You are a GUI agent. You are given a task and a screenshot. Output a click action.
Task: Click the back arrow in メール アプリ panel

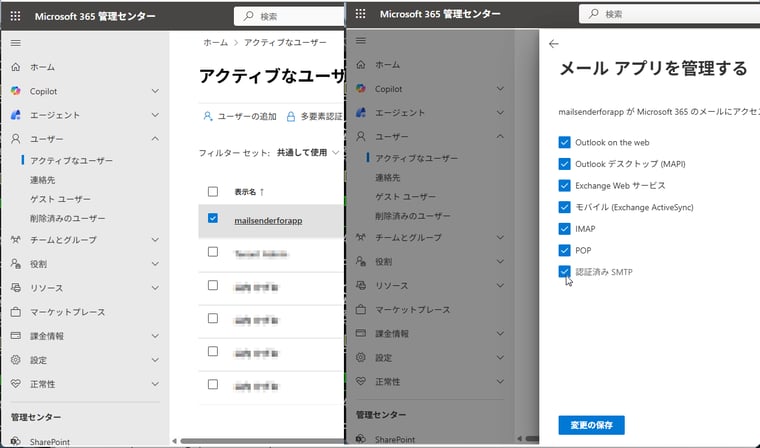pos(554,44)
